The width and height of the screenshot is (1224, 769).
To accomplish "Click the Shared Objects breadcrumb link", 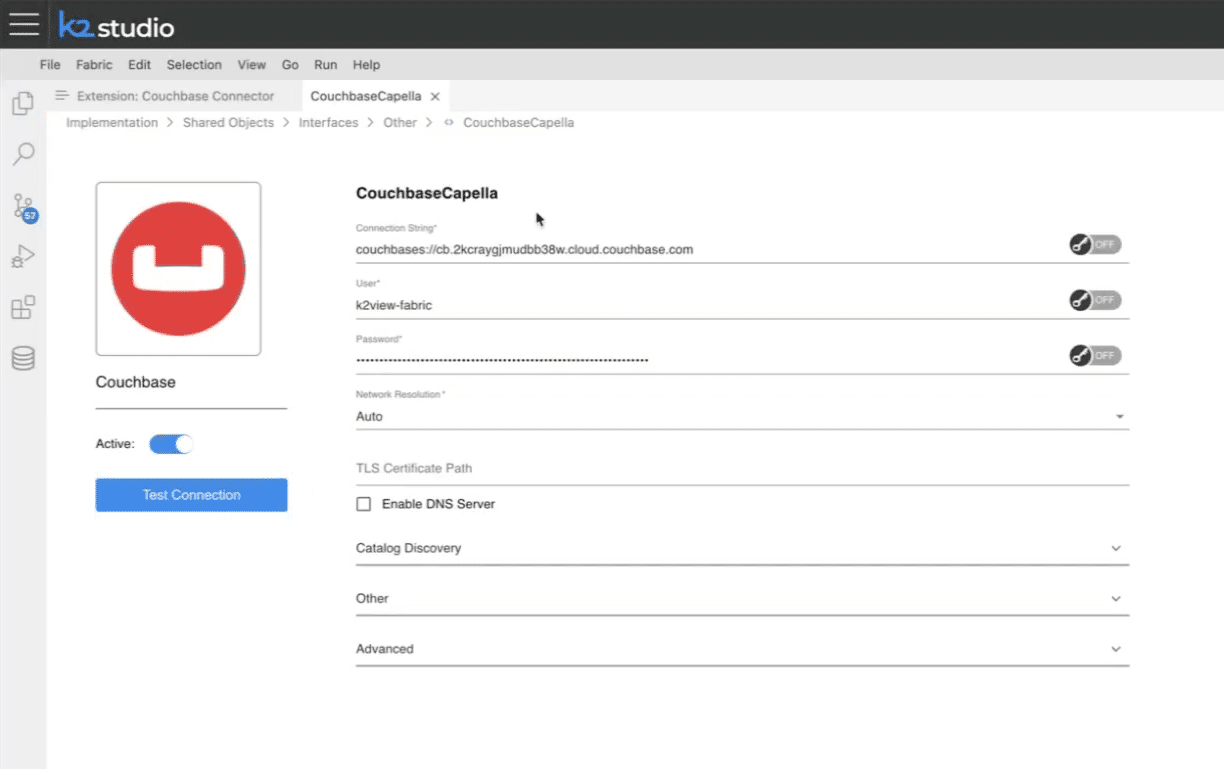I will [228, 122].
